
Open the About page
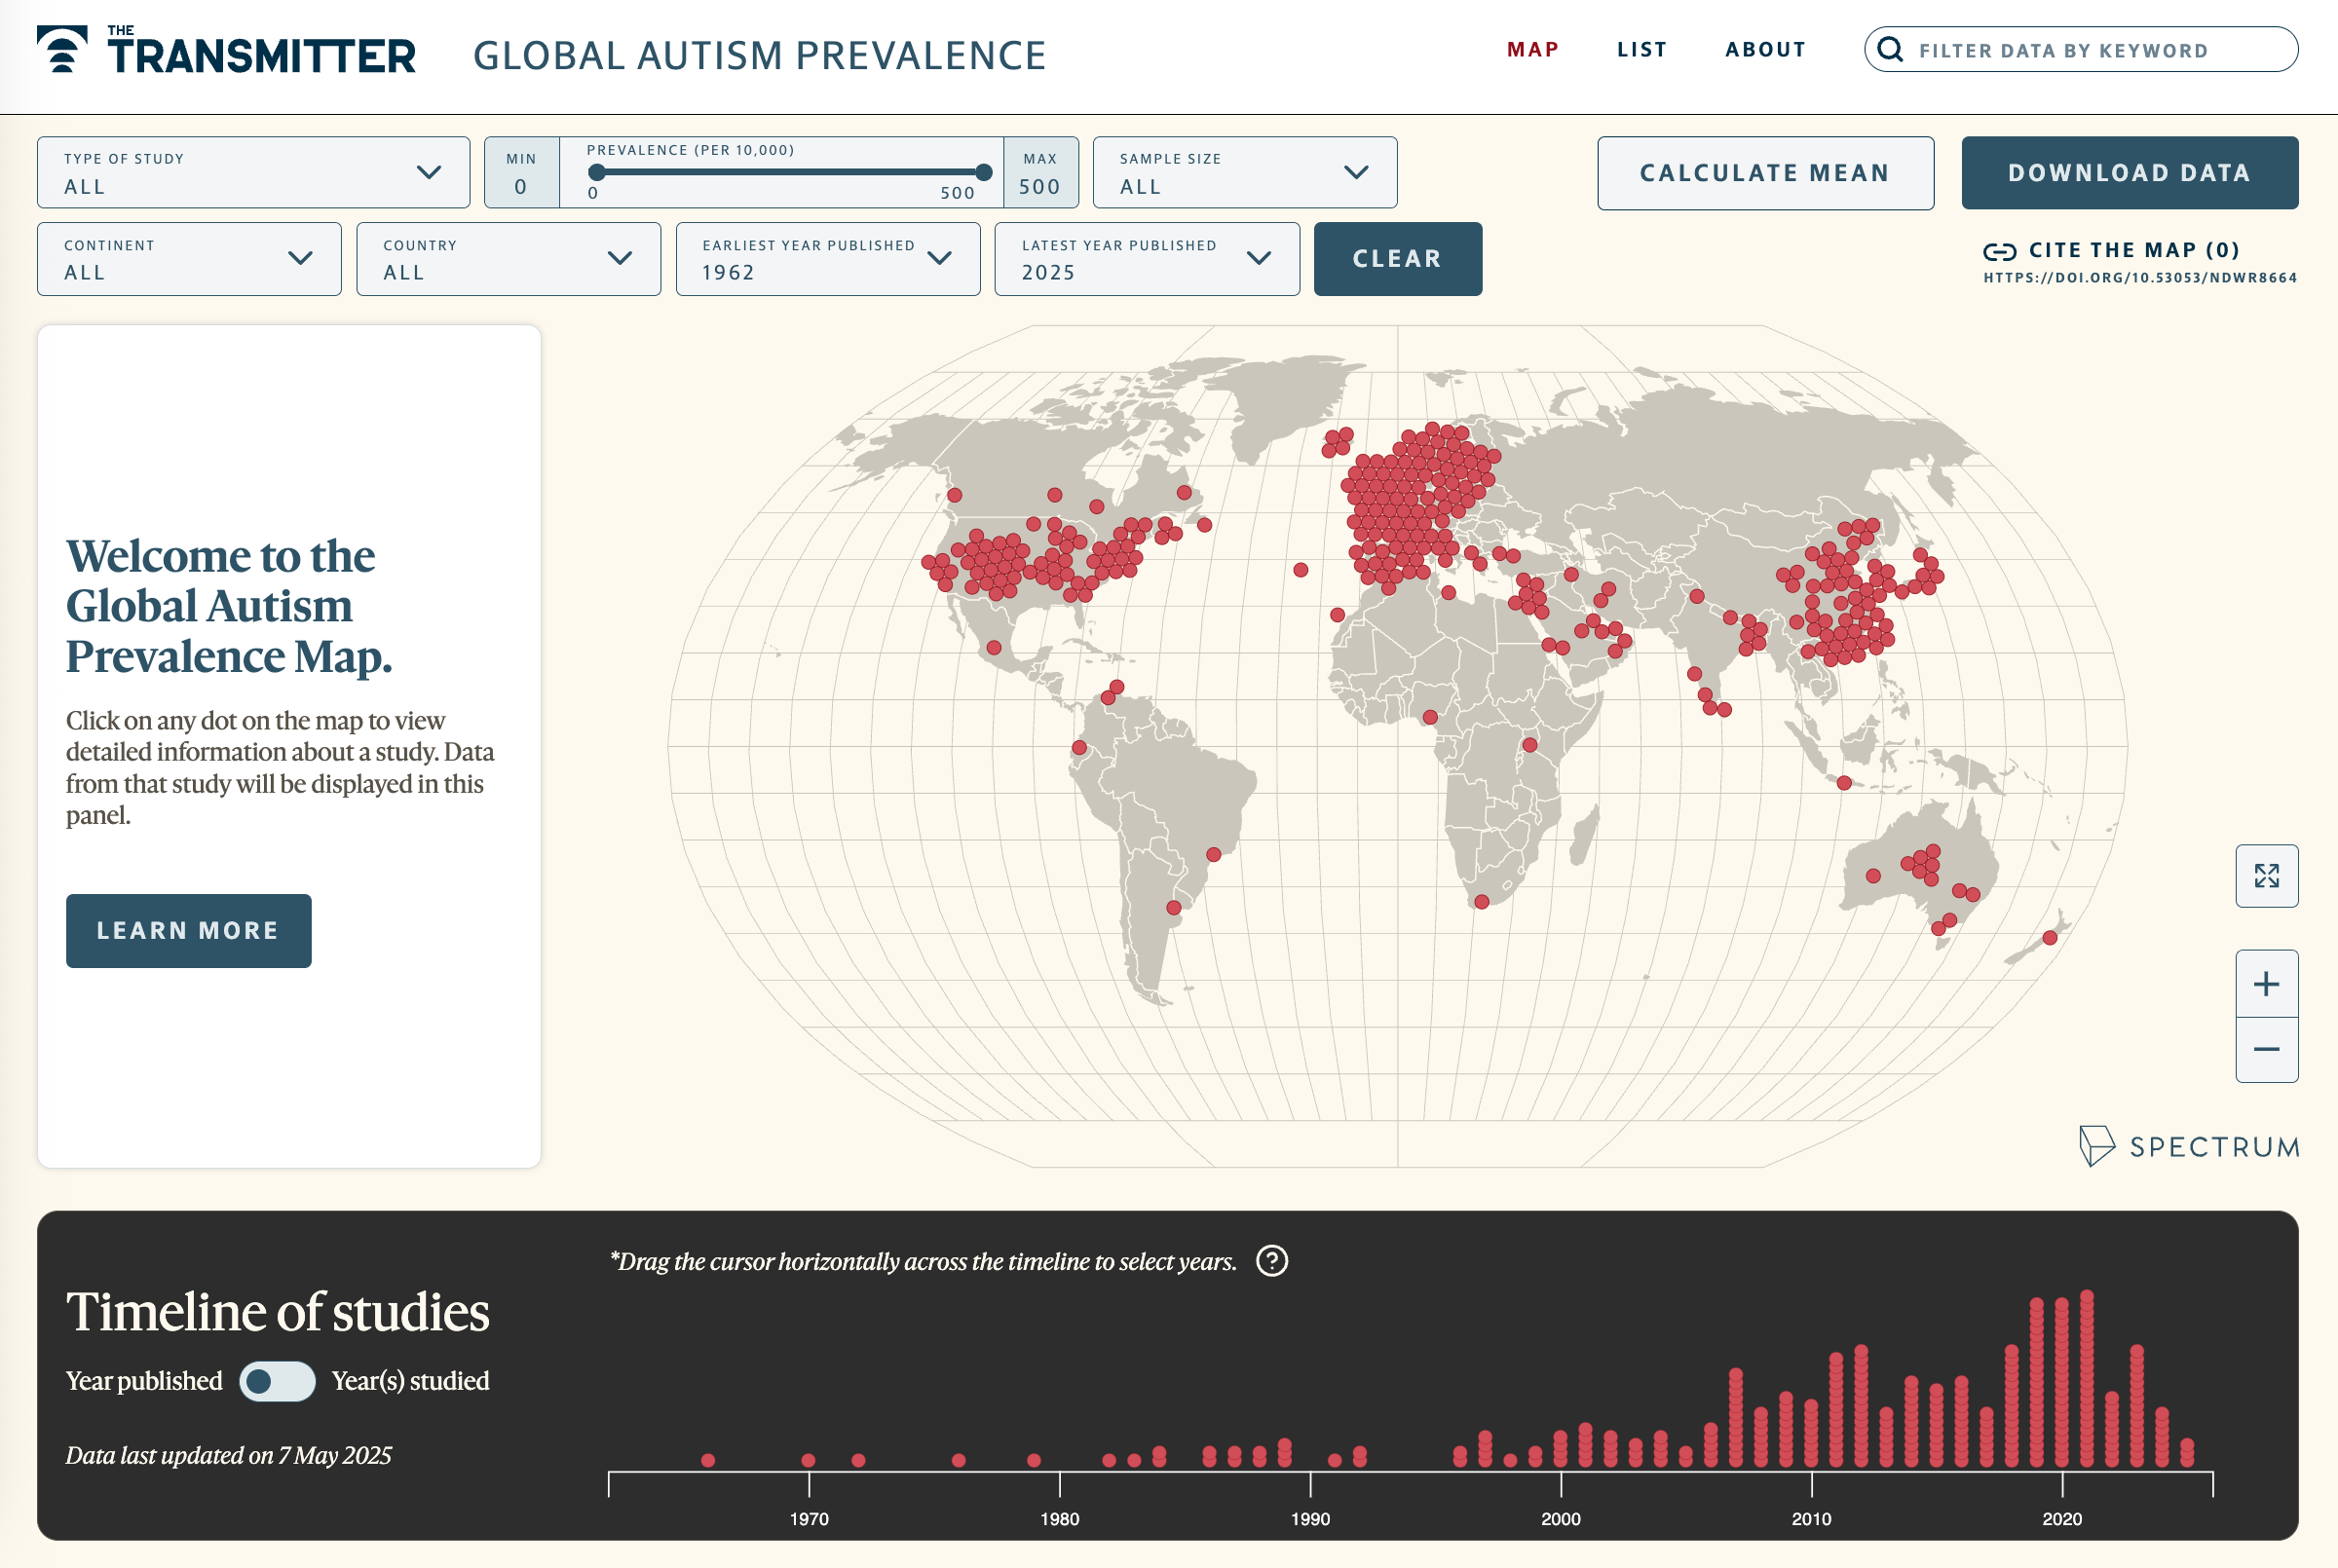tap(1765, 49)
